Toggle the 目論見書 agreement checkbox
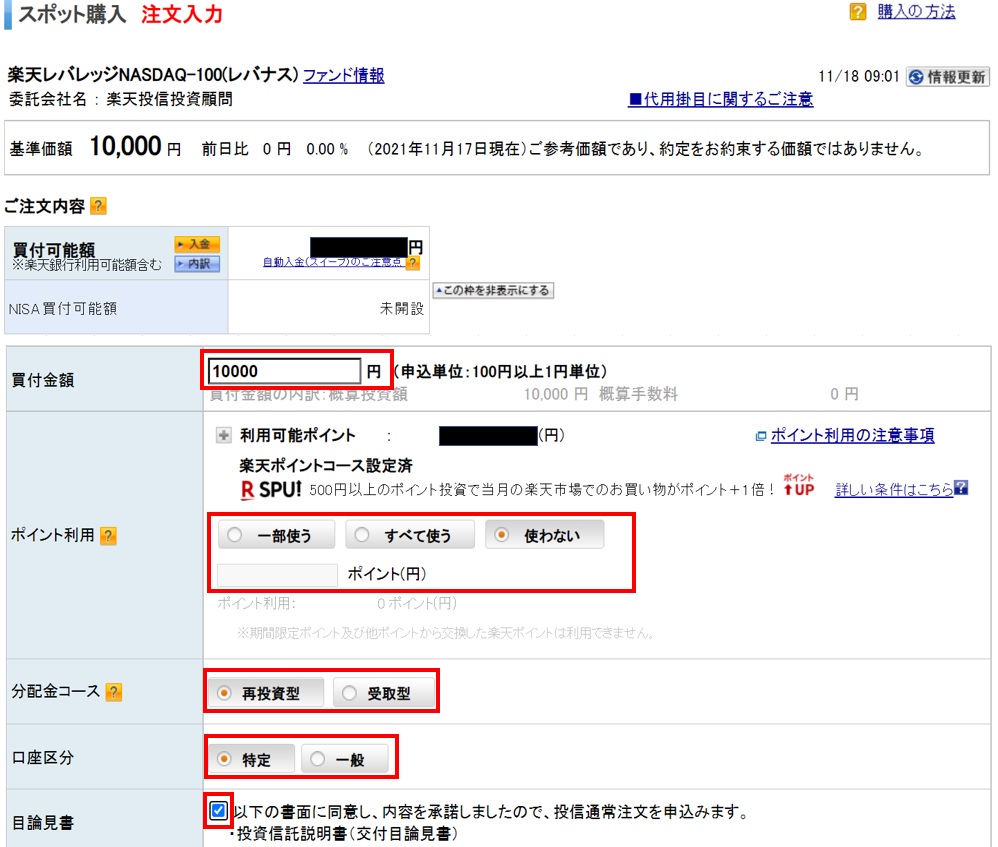This screenshot has height=847, width=998. pos(218,811)
